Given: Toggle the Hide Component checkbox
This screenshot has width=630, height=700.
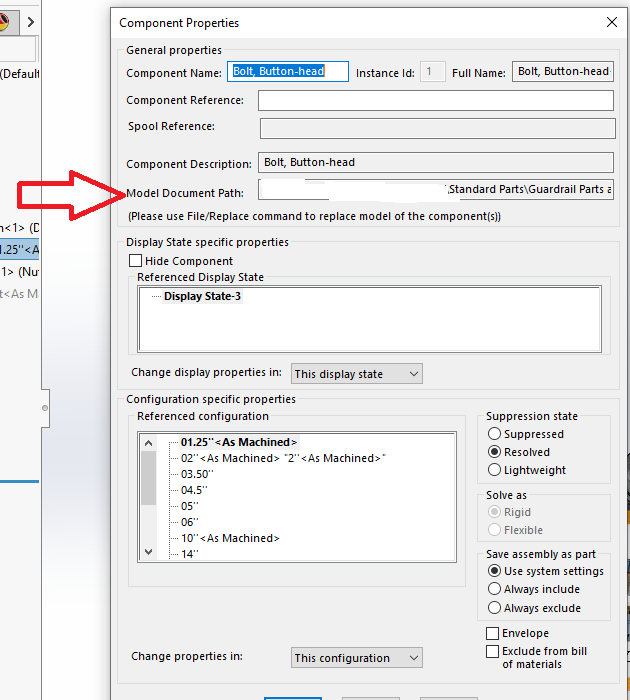Looking at the screenshot, I should [136, 261].
